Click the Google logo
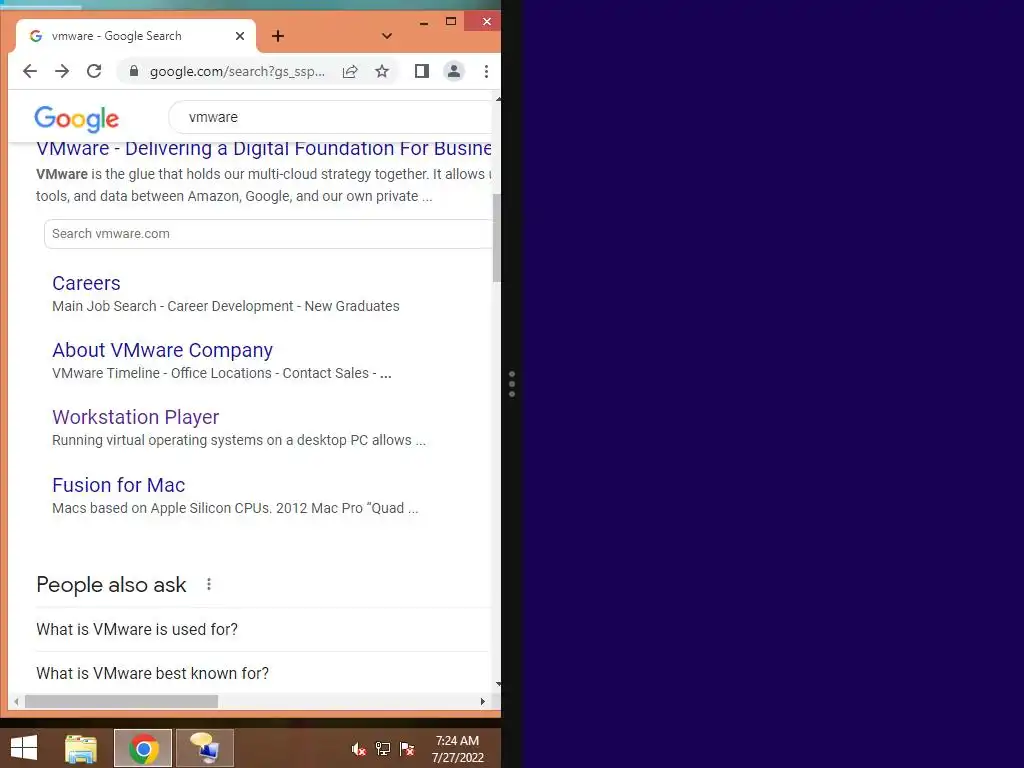The height and width of the screenshot is (768, 1024). [76, 118]
